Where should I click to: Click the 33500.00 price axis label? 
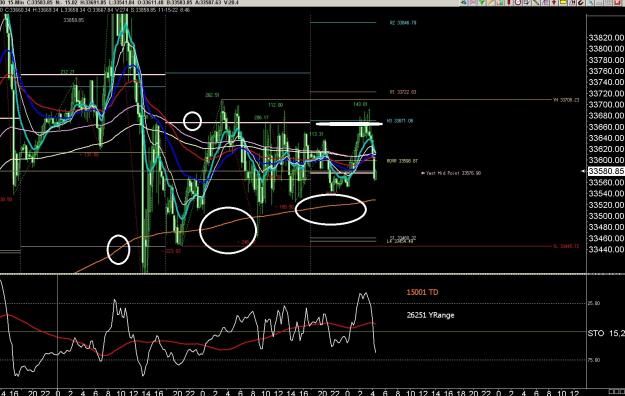pos(606,216)
